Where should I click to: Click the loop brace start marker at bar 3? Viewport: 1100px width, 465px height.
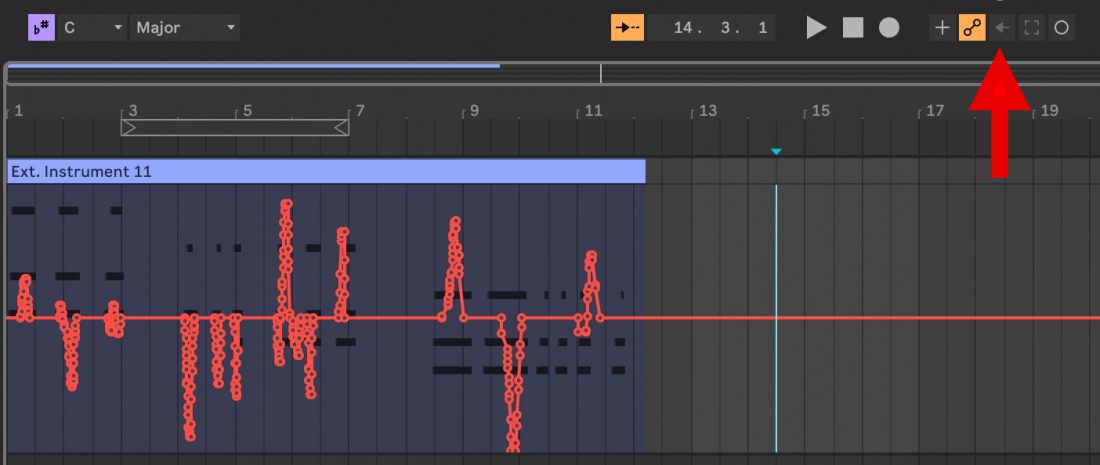128,127
